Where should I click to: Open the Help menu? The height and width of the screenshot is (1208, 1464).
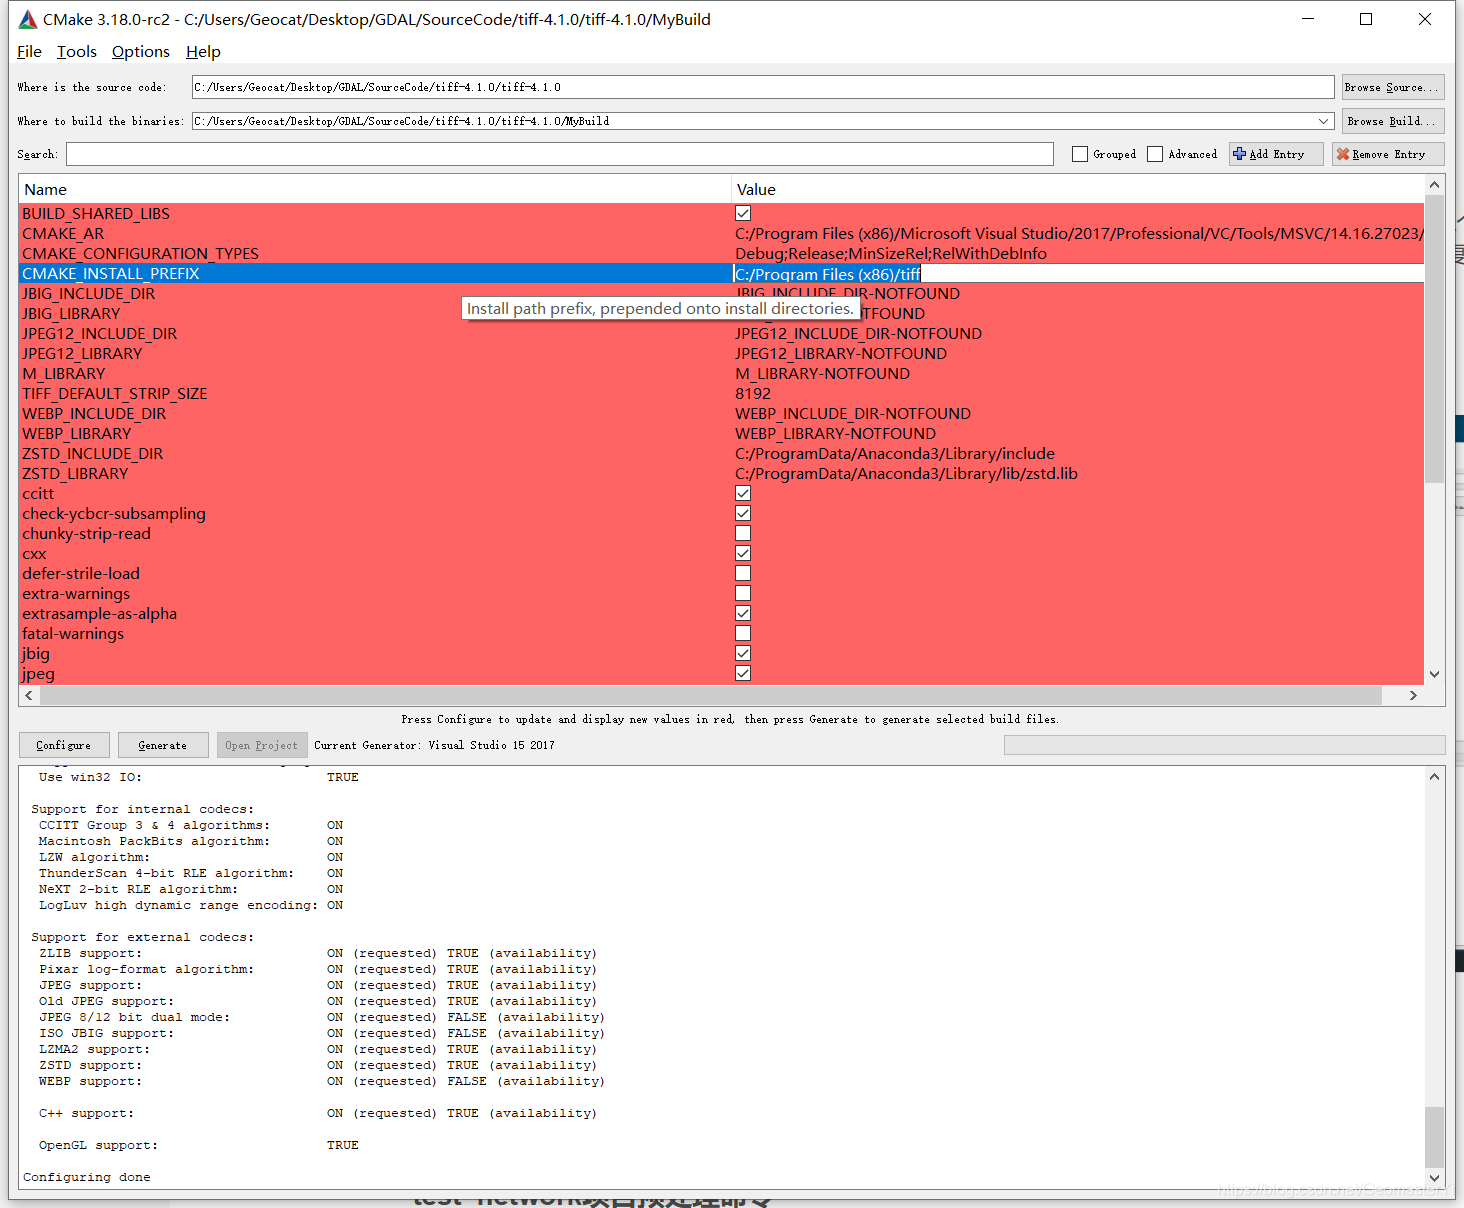(x=203, y=52)
